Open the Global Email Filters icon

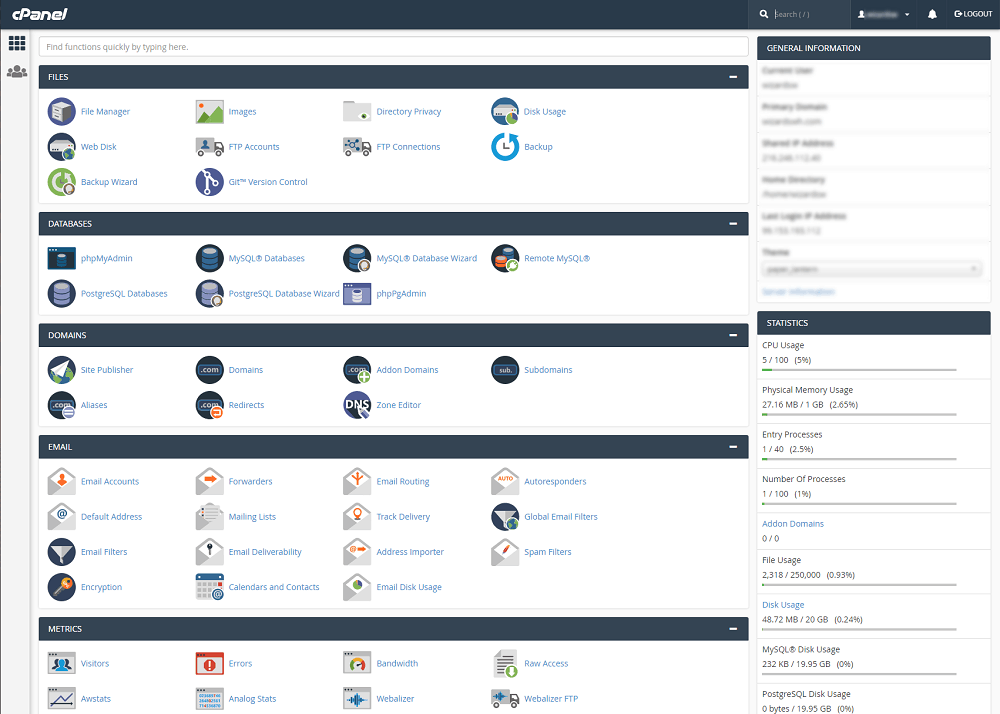tap(505, 516)
